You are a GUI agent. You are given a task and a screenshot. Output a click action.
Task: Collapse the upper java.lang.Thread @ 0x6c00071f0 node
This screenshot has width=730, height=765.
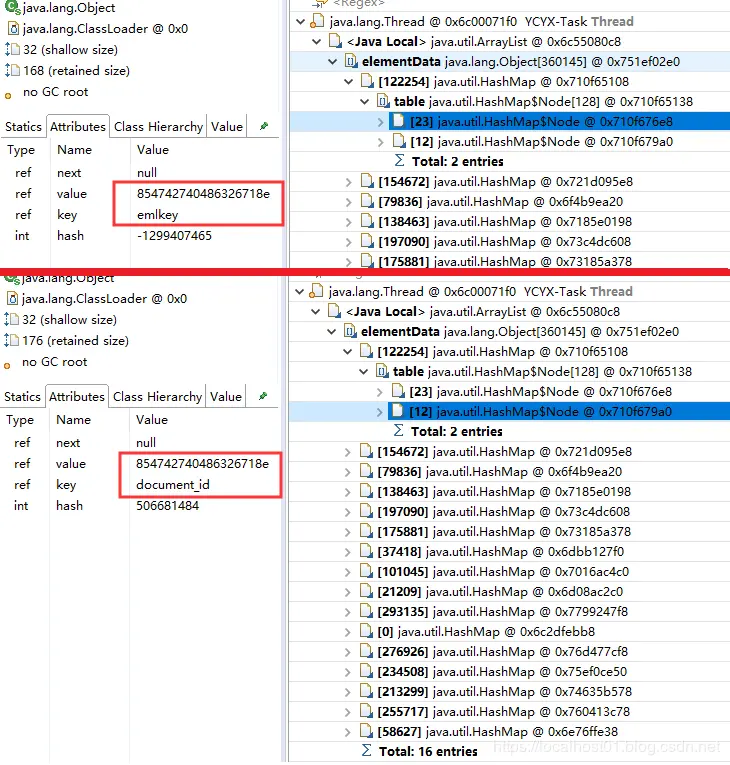[301, 21]
